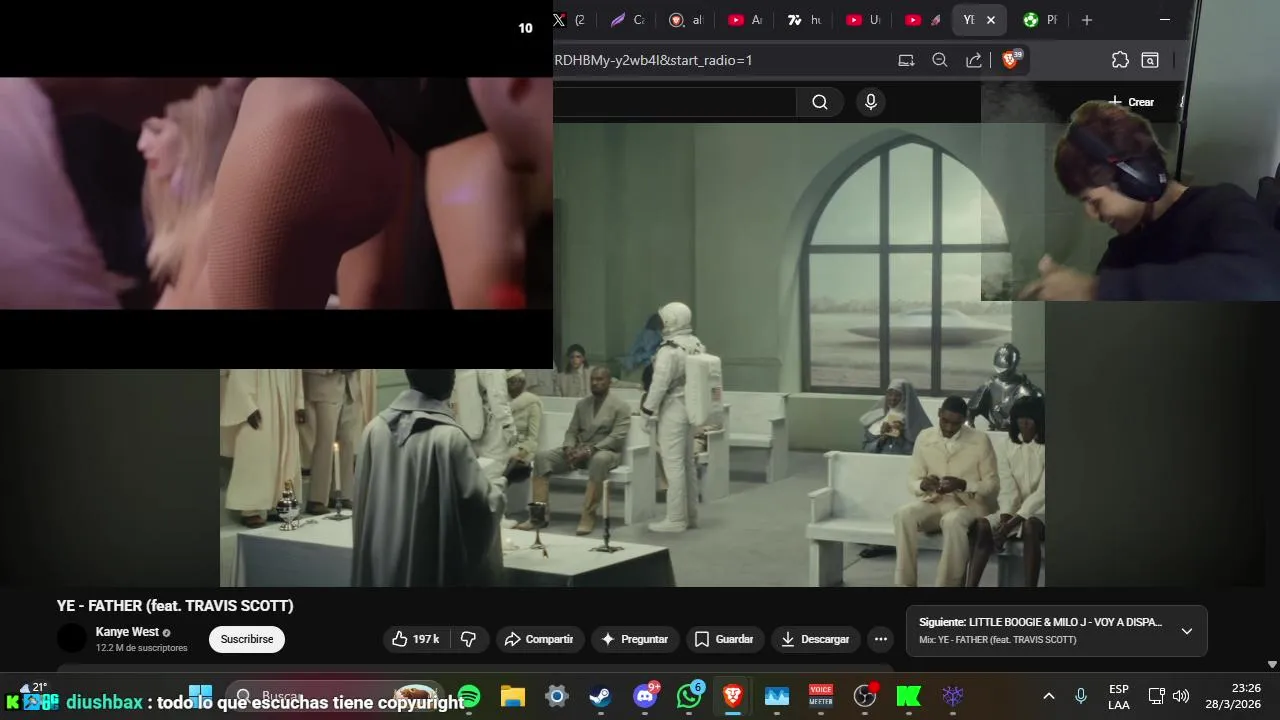
Task: Show hidden system tray icons
Action: click(x=1049, y=696)
